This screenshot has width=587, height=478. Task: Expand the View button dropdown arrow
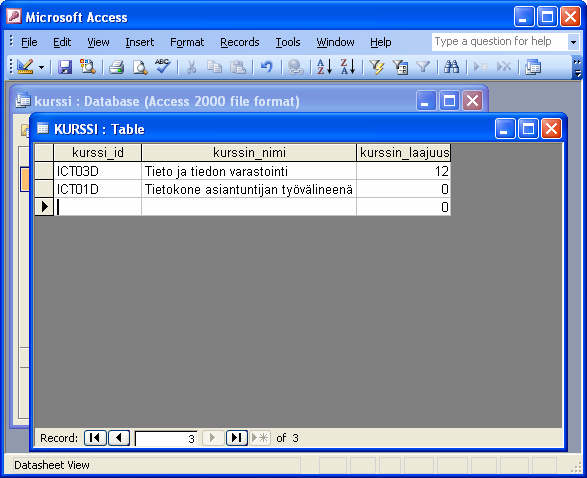pos(41,68)
